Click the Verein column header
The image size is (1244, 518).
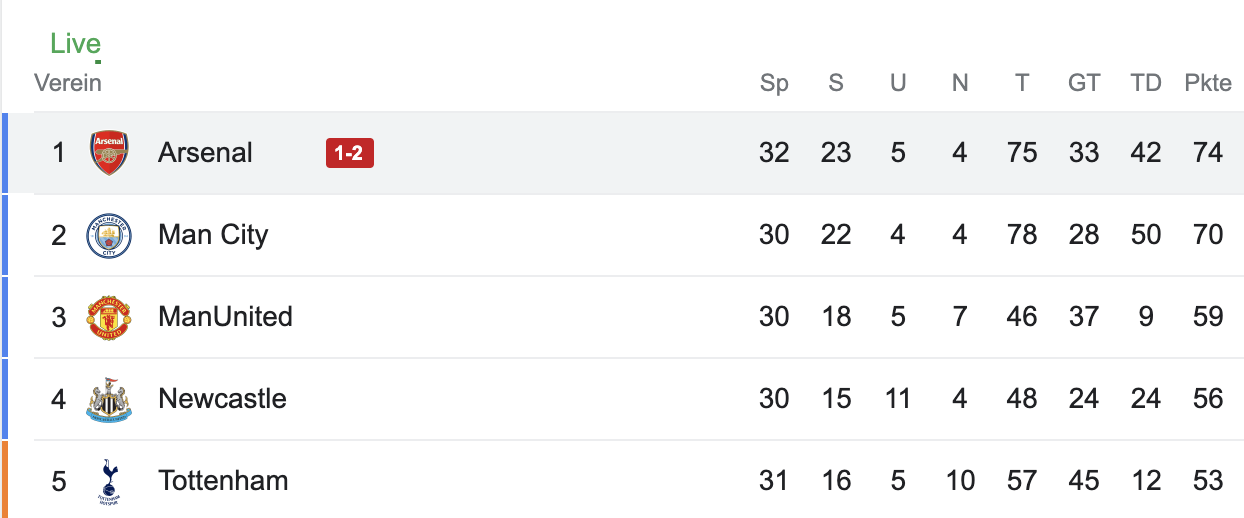[68, 83]
